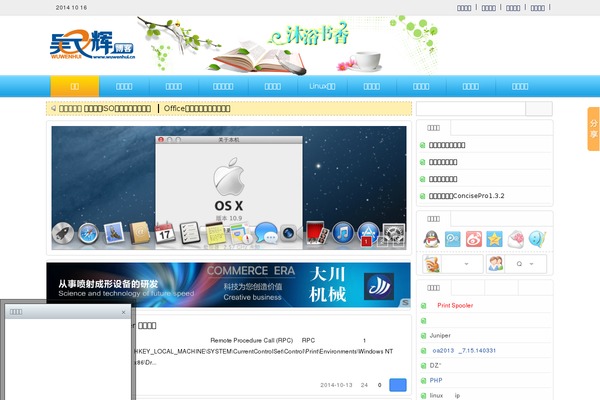600x400 pixels.
Task: Click the book and teacup header banner
Action: (287, 45)
